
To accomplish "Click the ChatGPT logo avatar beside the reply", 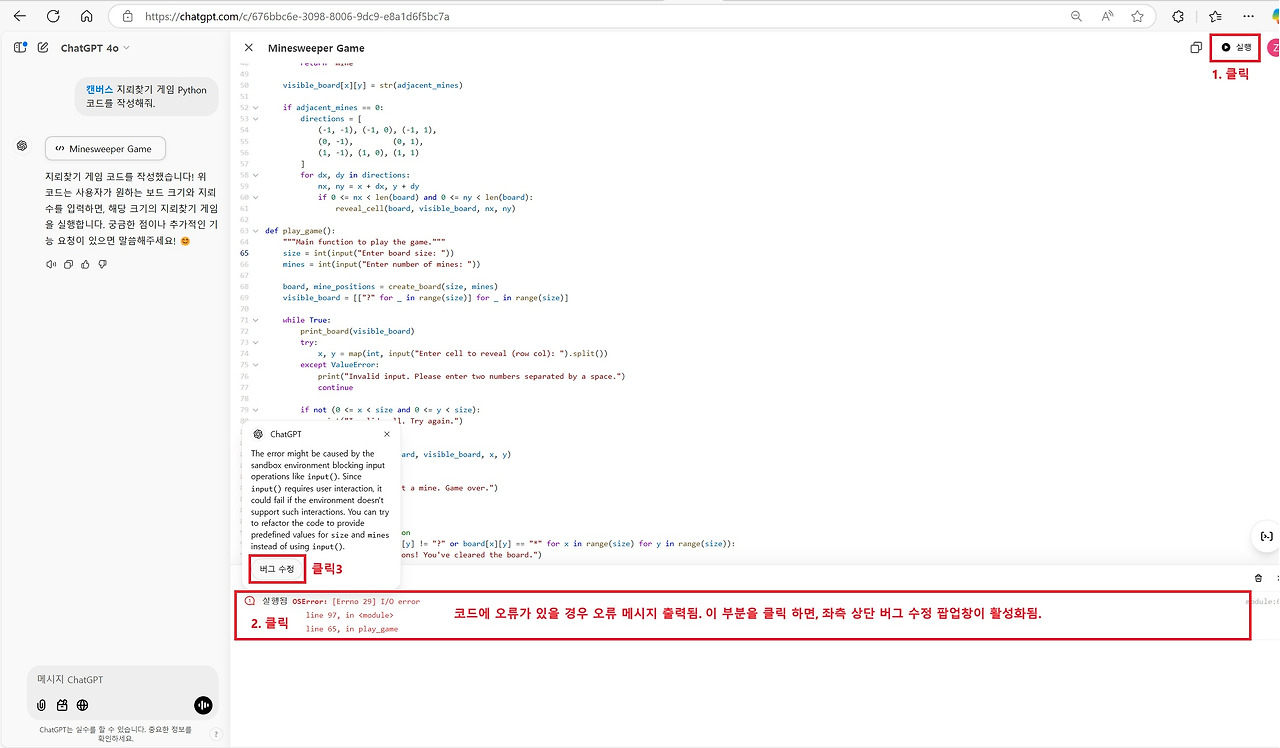I will [21, 146].
